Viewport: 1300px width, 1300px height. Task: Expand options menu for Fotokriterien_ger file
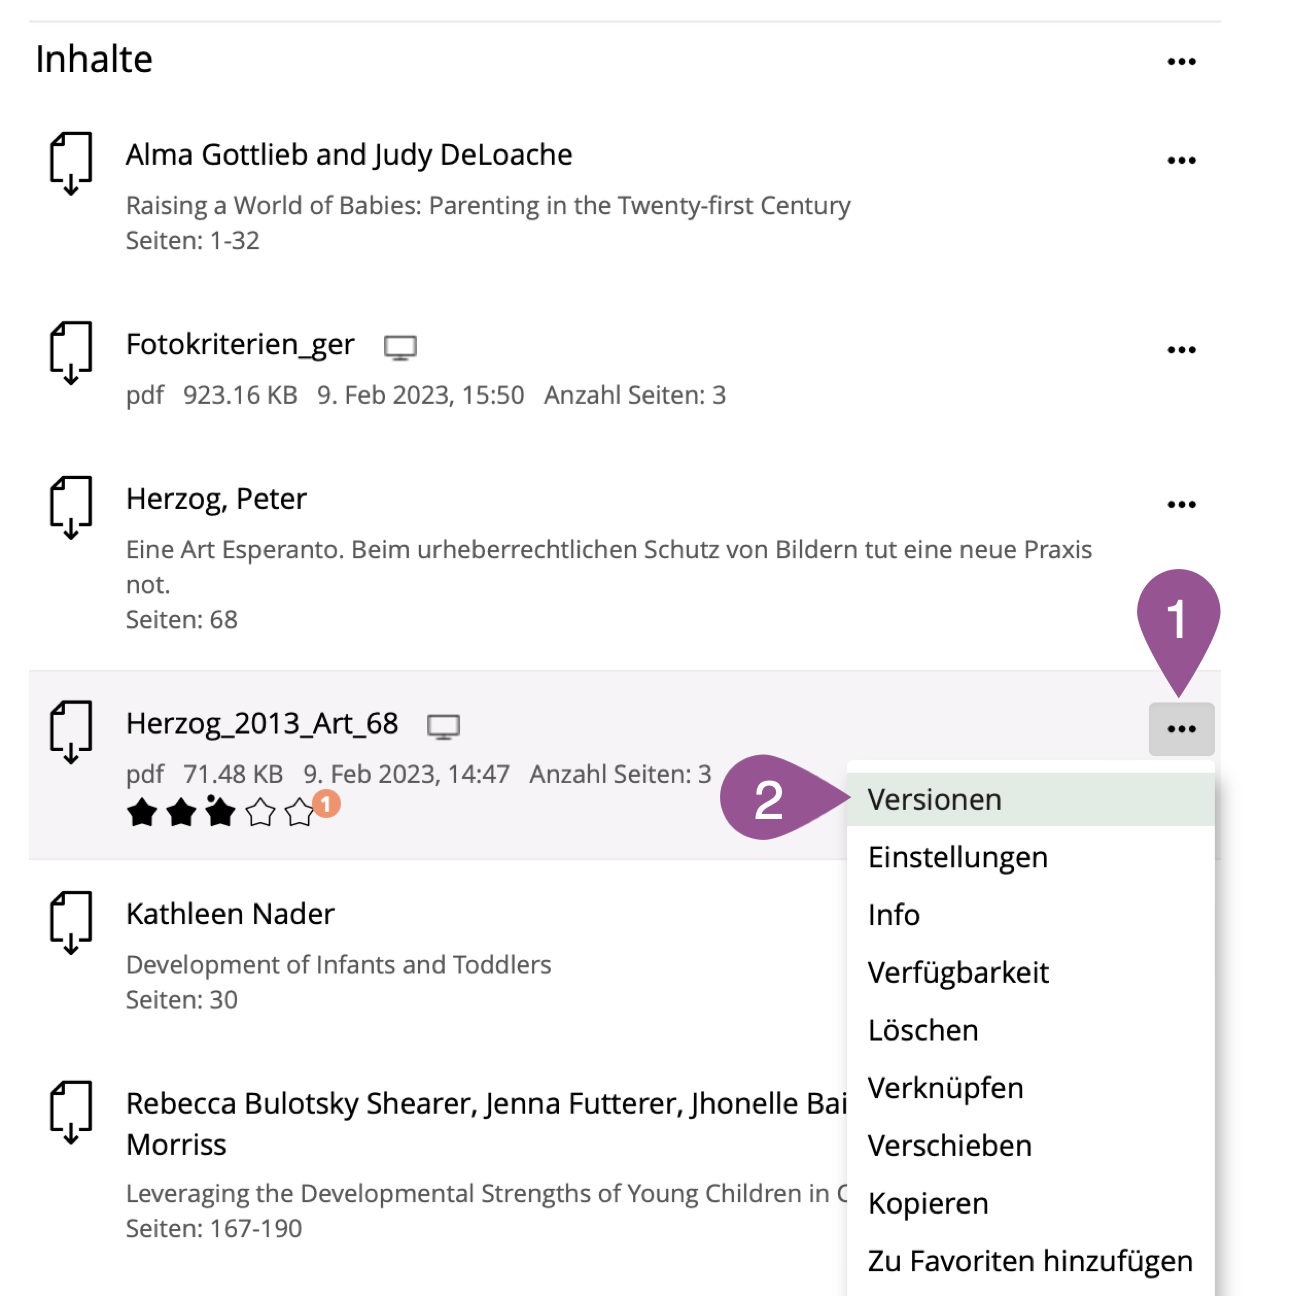(1181, 350)
